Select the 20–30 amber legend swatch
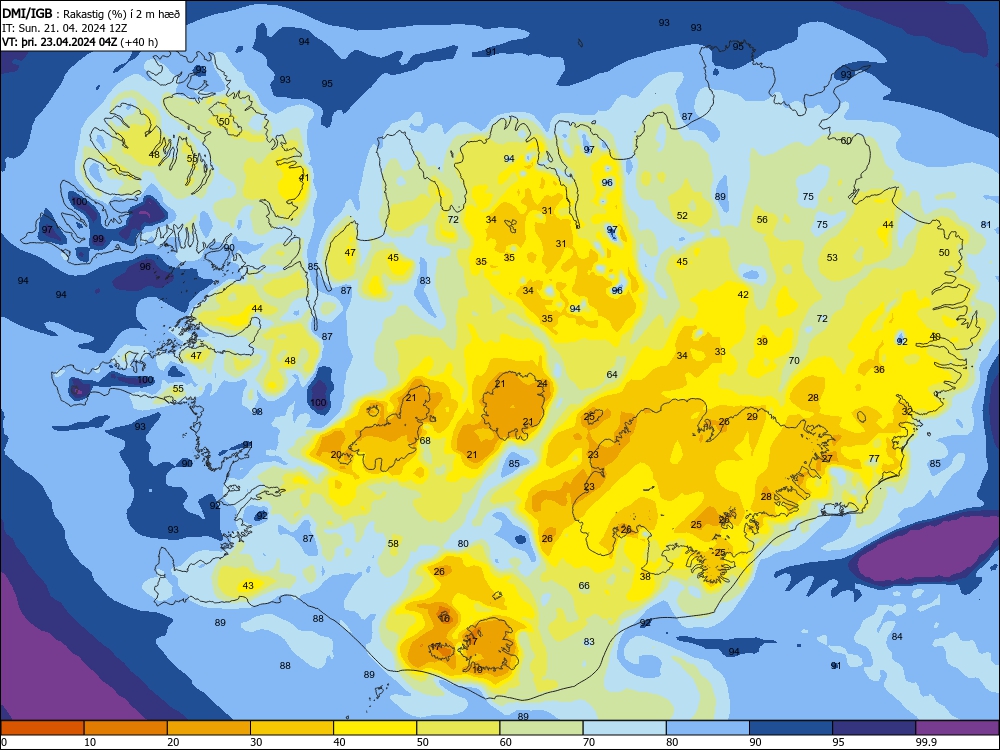This screenshot has height=750, width=1000. pos(209,728)
